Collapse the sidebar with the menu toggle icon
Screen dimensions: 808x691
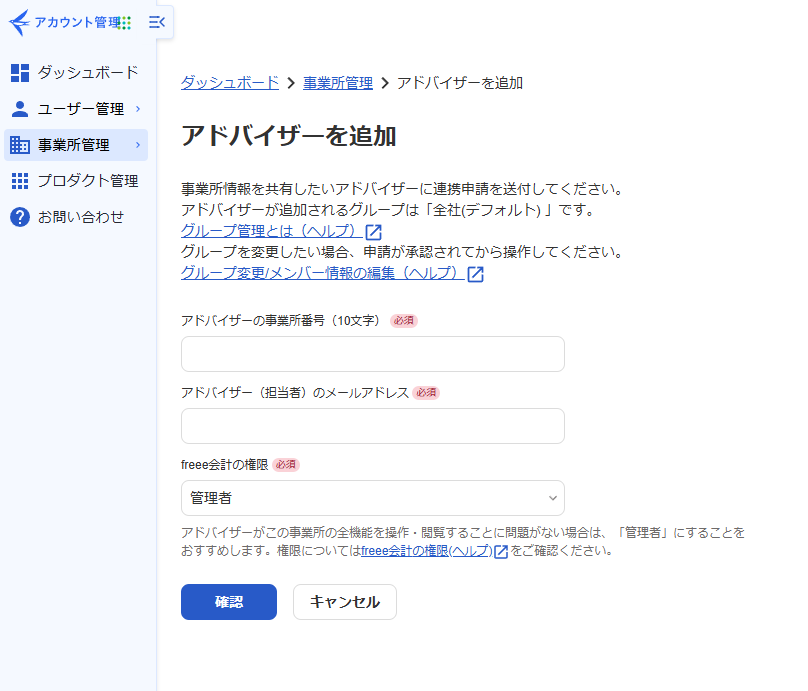[156, 22]
